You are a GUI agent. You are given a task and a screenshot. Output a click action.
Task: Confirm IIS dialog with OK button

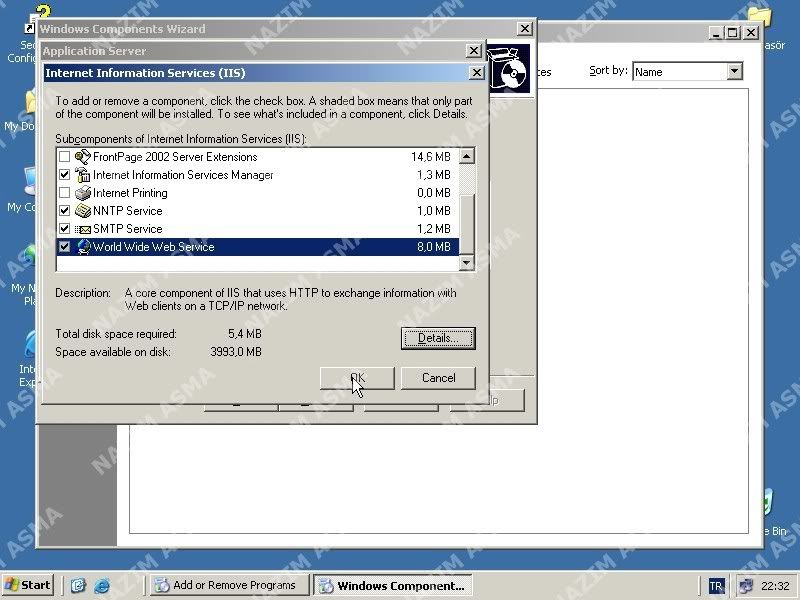pos(357,378)
